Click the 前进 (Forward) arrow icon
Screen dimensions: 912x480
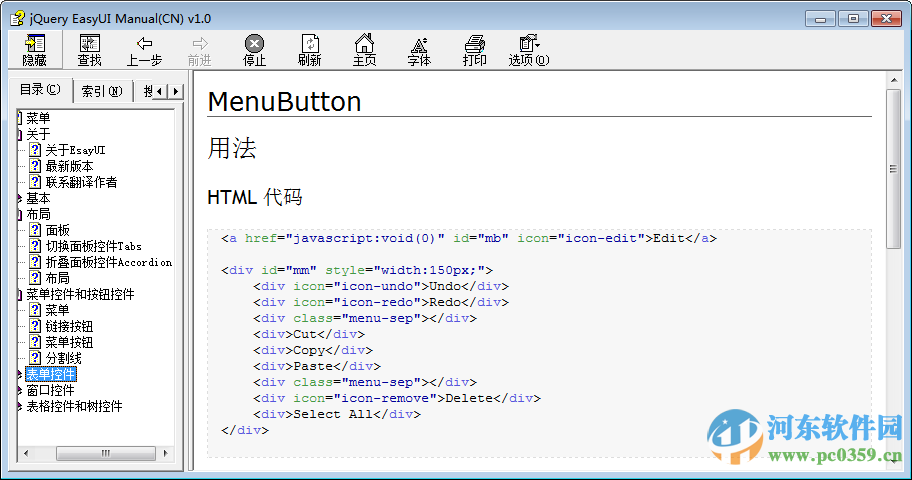200,50
